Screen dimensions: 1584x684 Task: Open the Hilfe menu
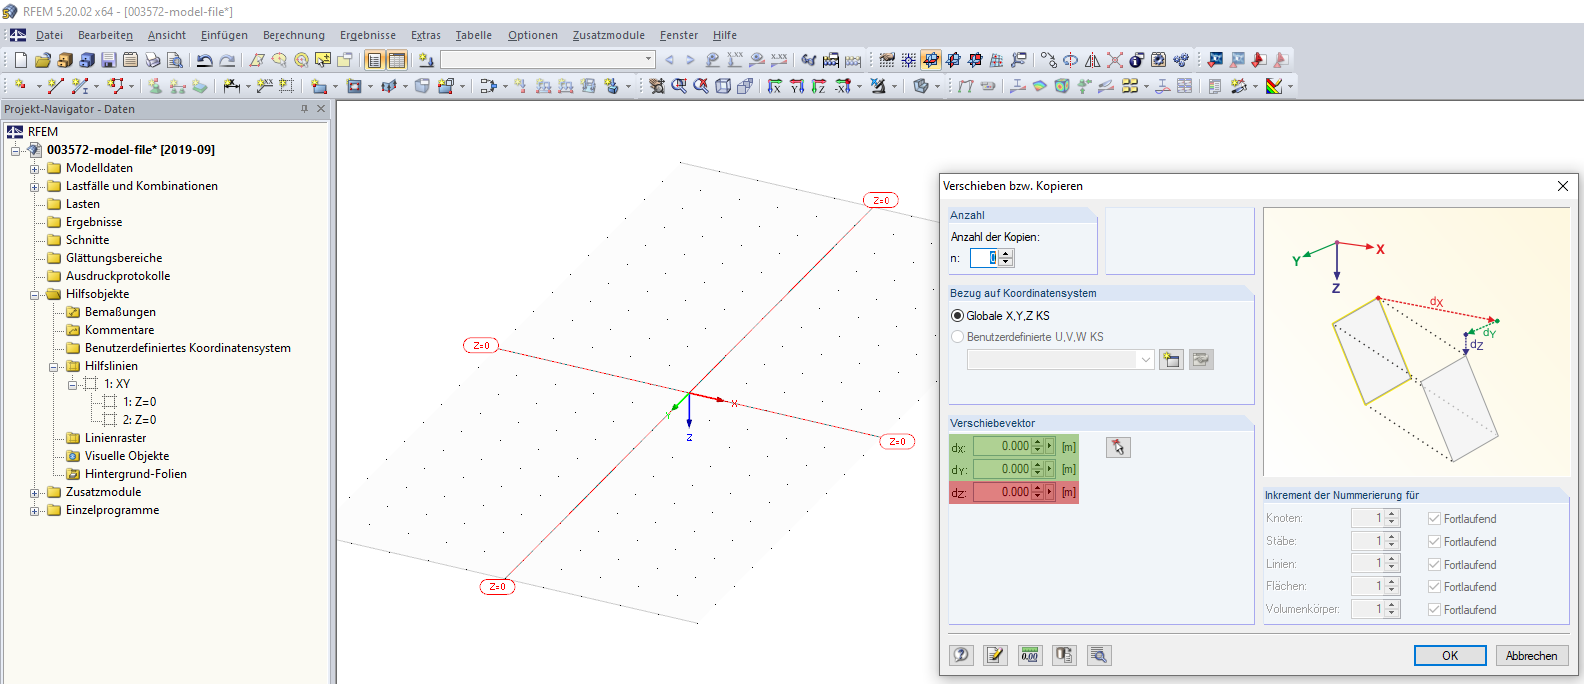725,35
